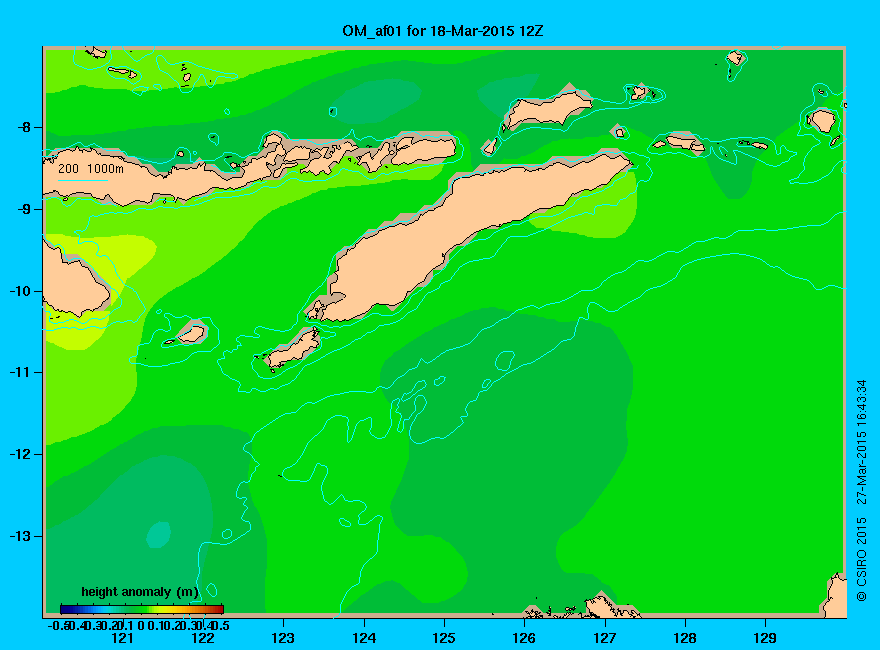Click the height anomaly color bar
Screen dimensions: 880x650
142,609
